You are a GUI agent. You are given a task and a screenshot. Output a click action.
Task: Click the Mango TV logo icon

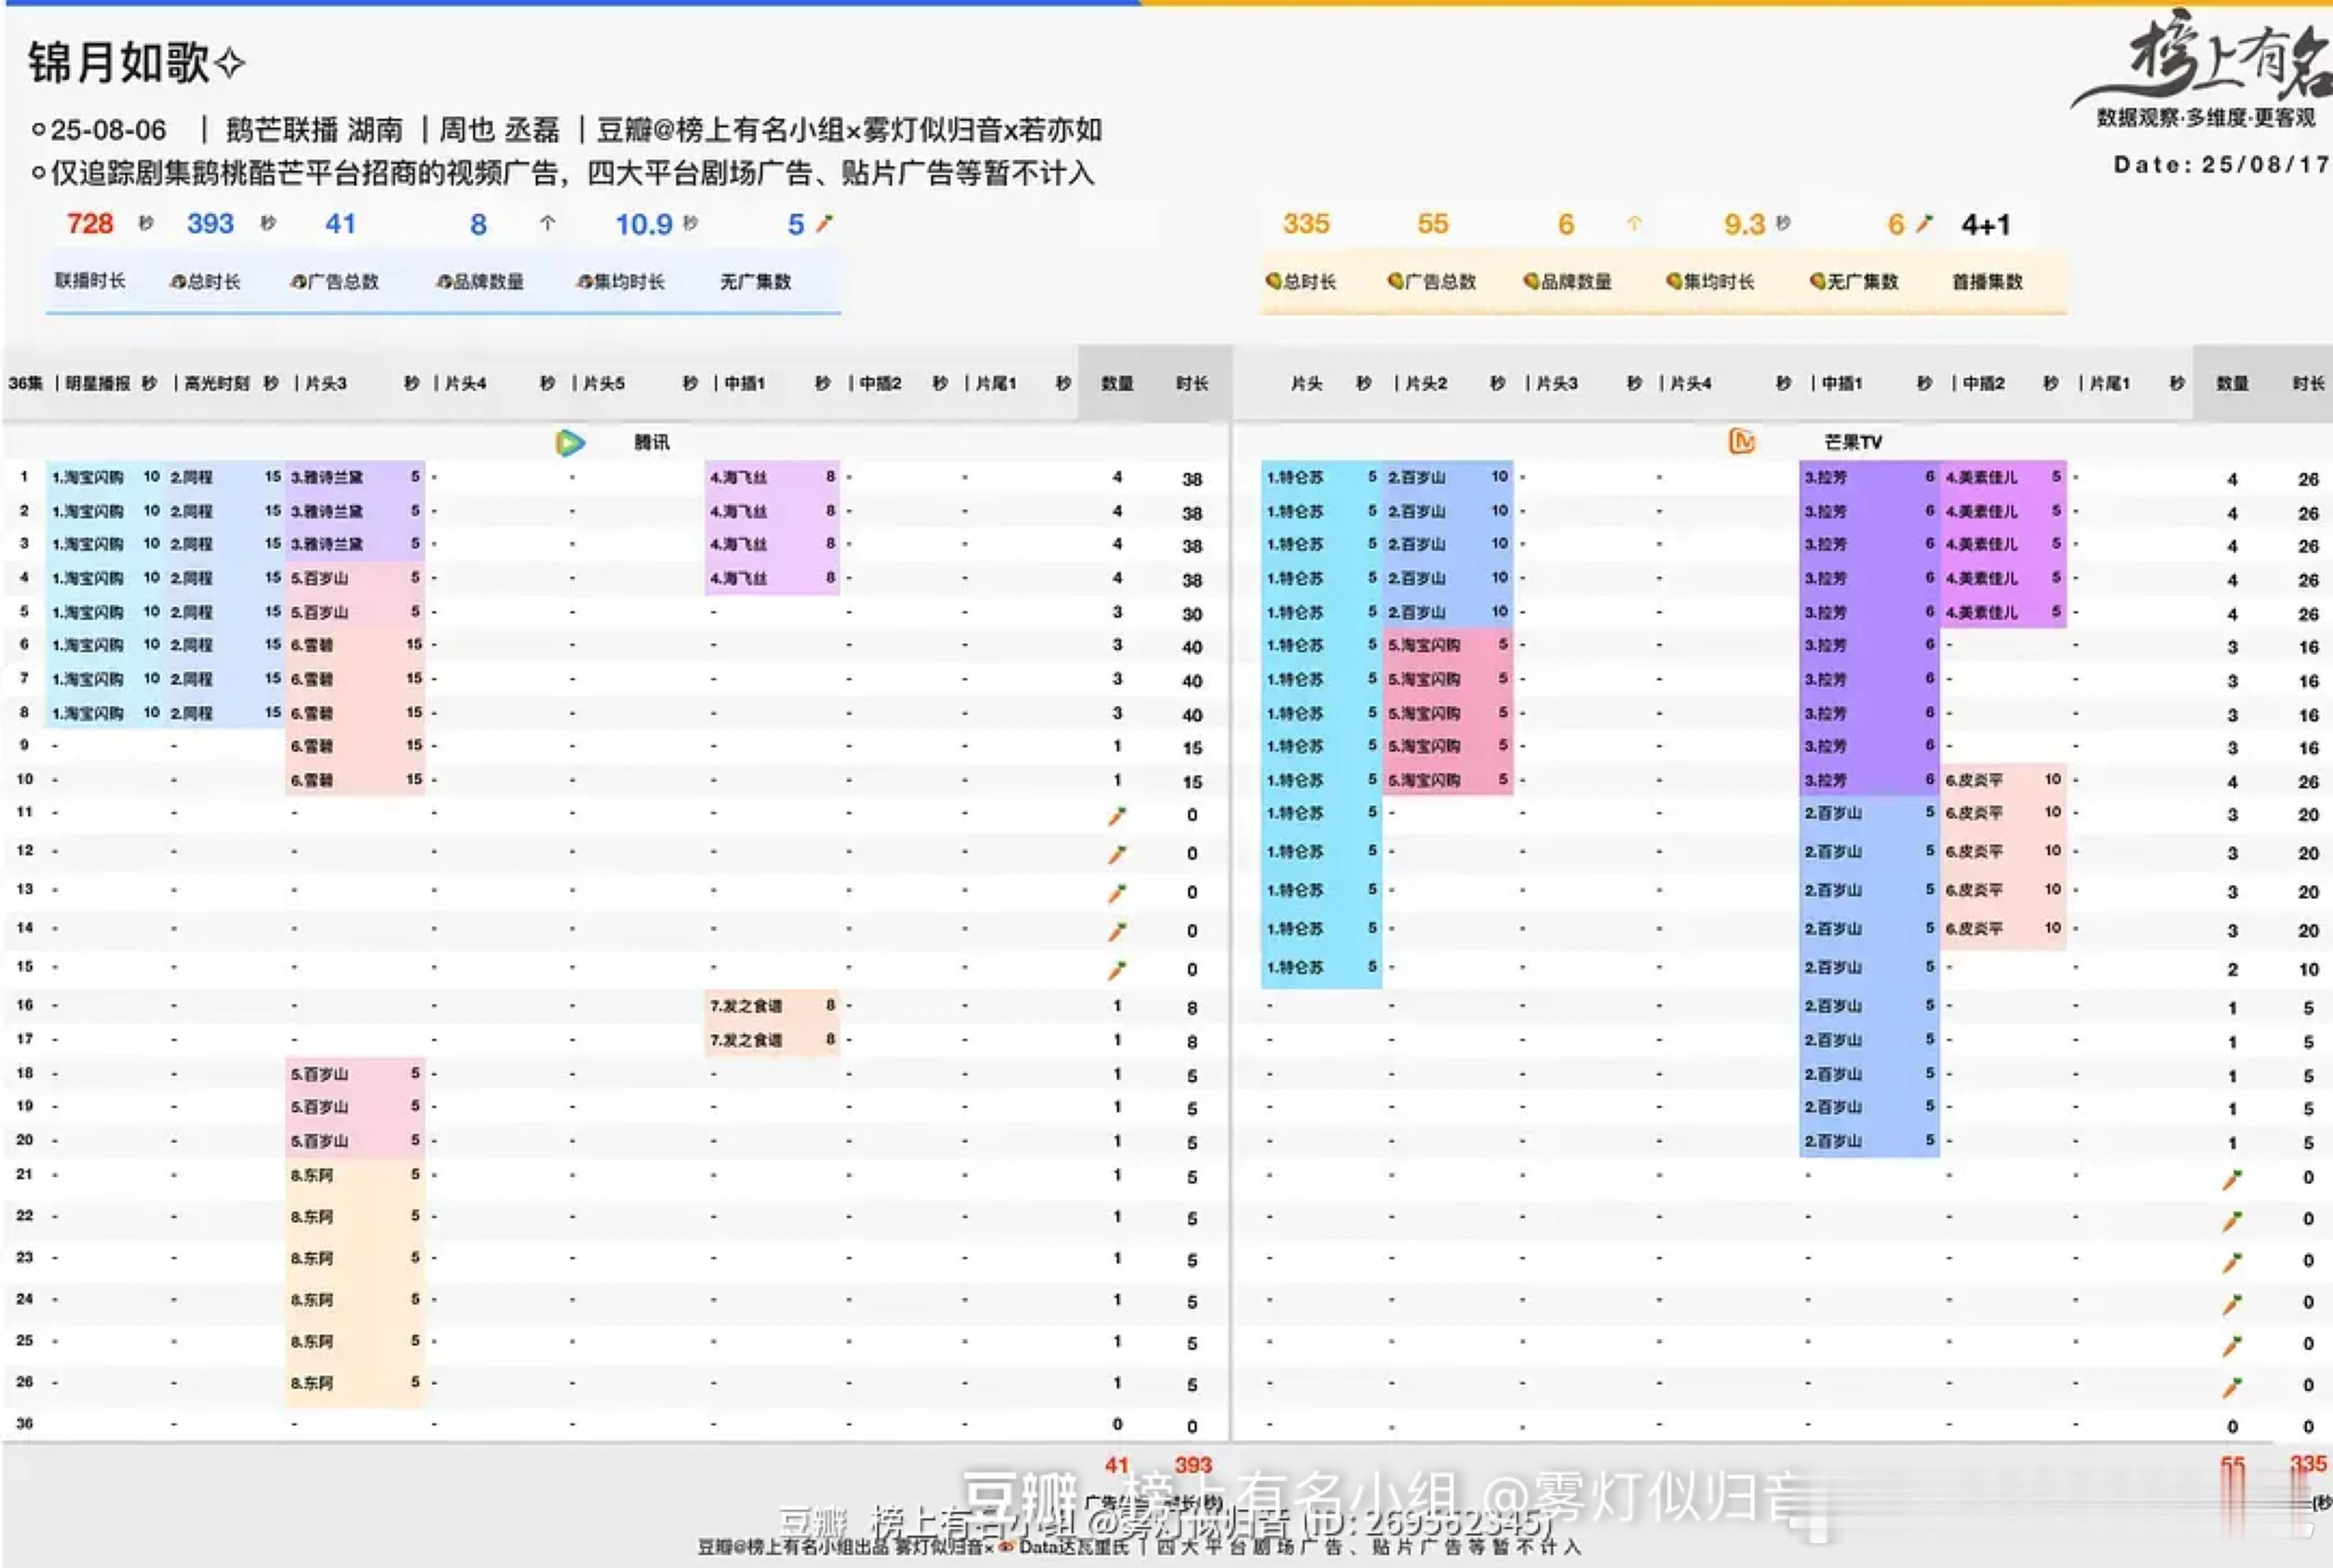(x=1742, y=441)
